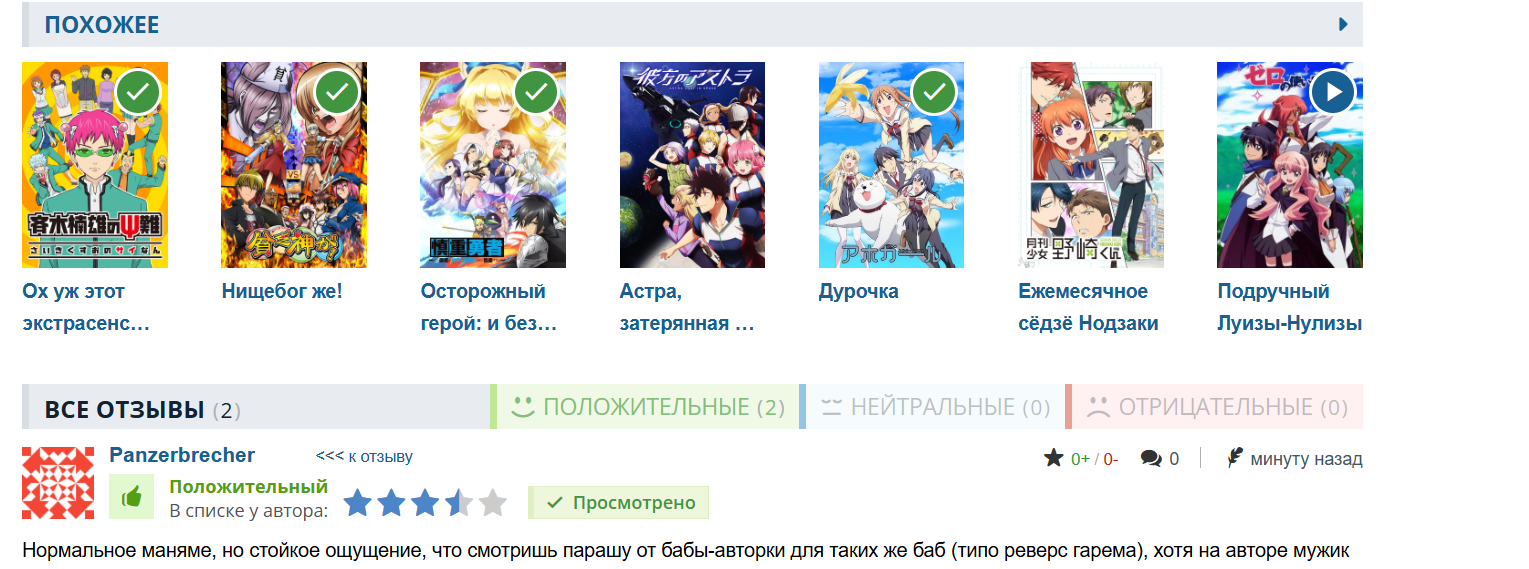Click checkmark badge on Нищебог же poster
1529x569 pixels.
337,92
